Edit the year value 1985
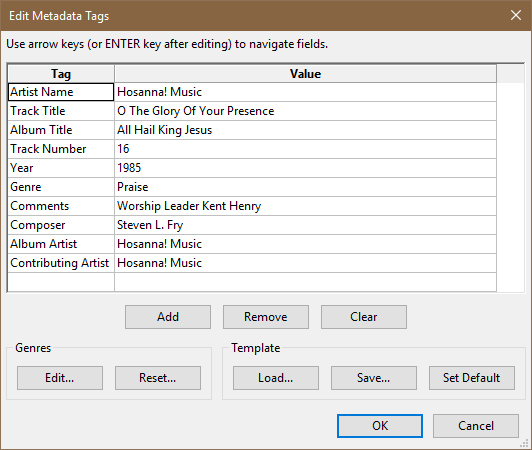Screen dimensions: 532x450 pyautogui.click(x=305, y=168)
